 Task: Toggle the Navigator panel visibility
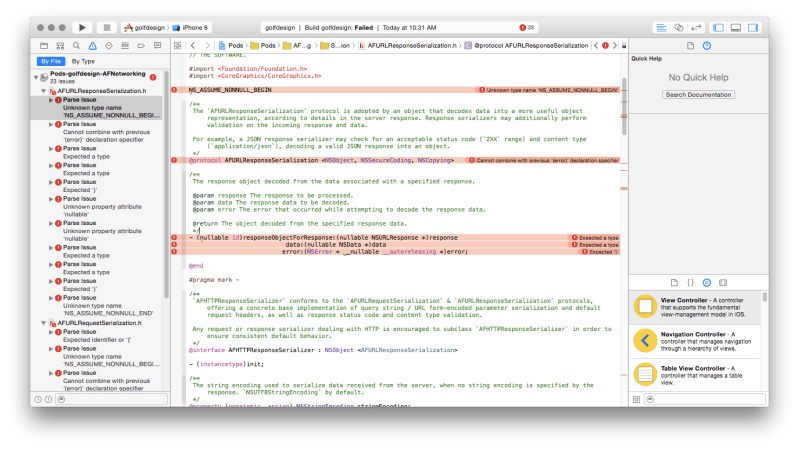(718, 28)
